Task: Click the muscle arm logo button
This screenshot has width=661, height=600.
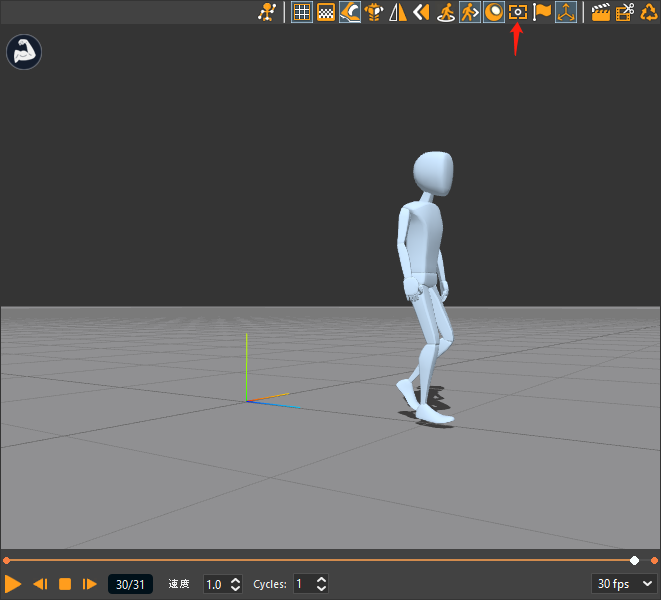Action: (x=23, y=52)
